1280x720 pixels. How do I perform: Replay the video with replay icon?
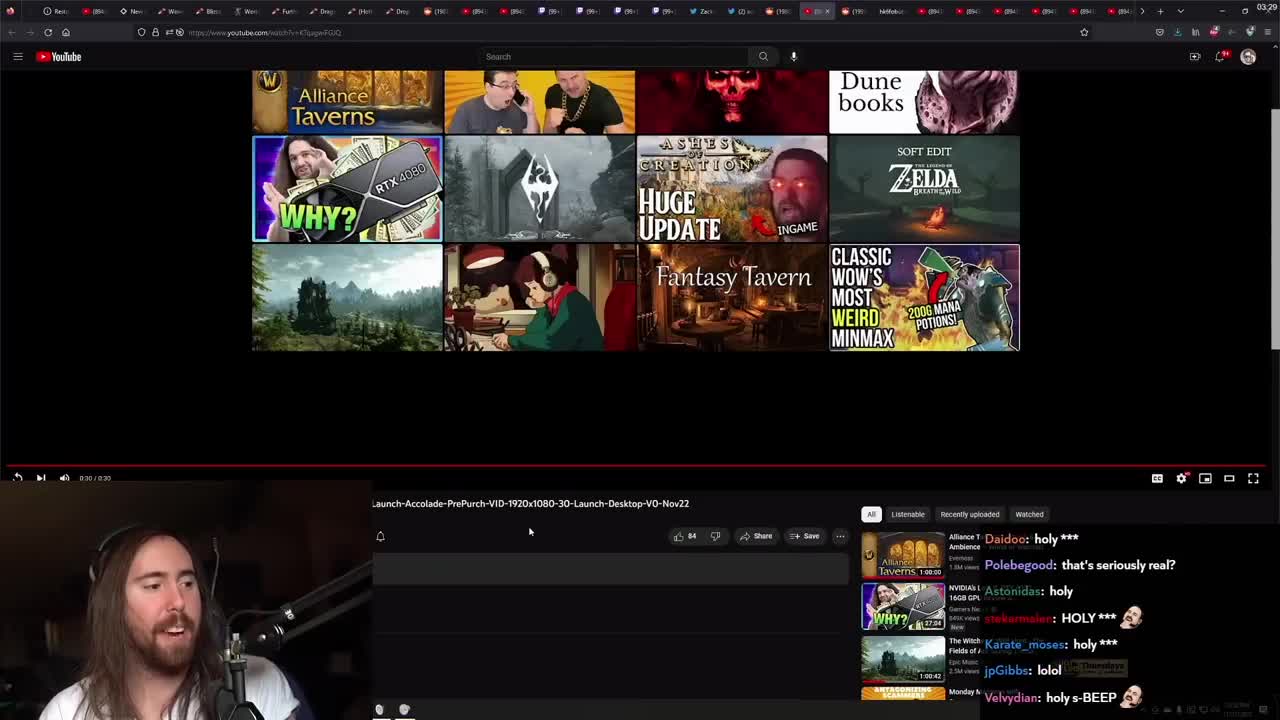coord(17,478)
